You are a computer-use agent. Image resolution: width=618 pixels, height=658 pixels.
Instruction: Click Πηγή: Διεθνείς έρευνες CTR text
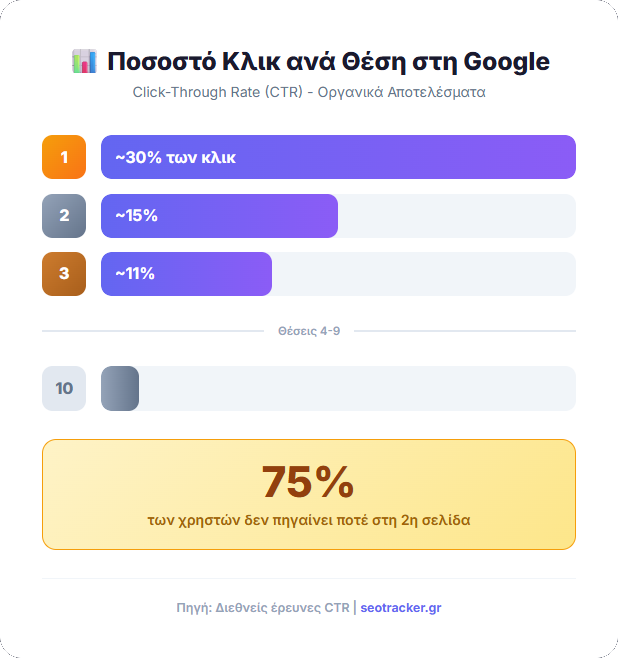click(x=262, y=607)
